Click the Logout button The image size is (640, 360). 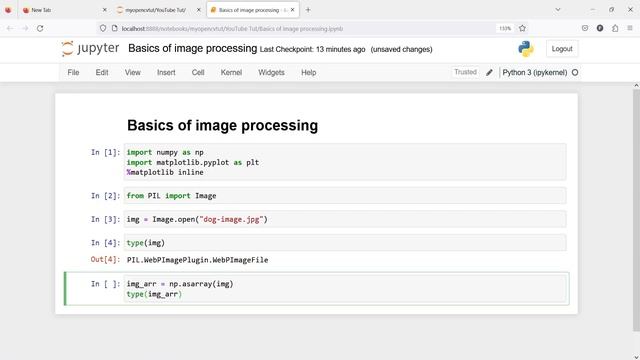click(x=562, y=49)
